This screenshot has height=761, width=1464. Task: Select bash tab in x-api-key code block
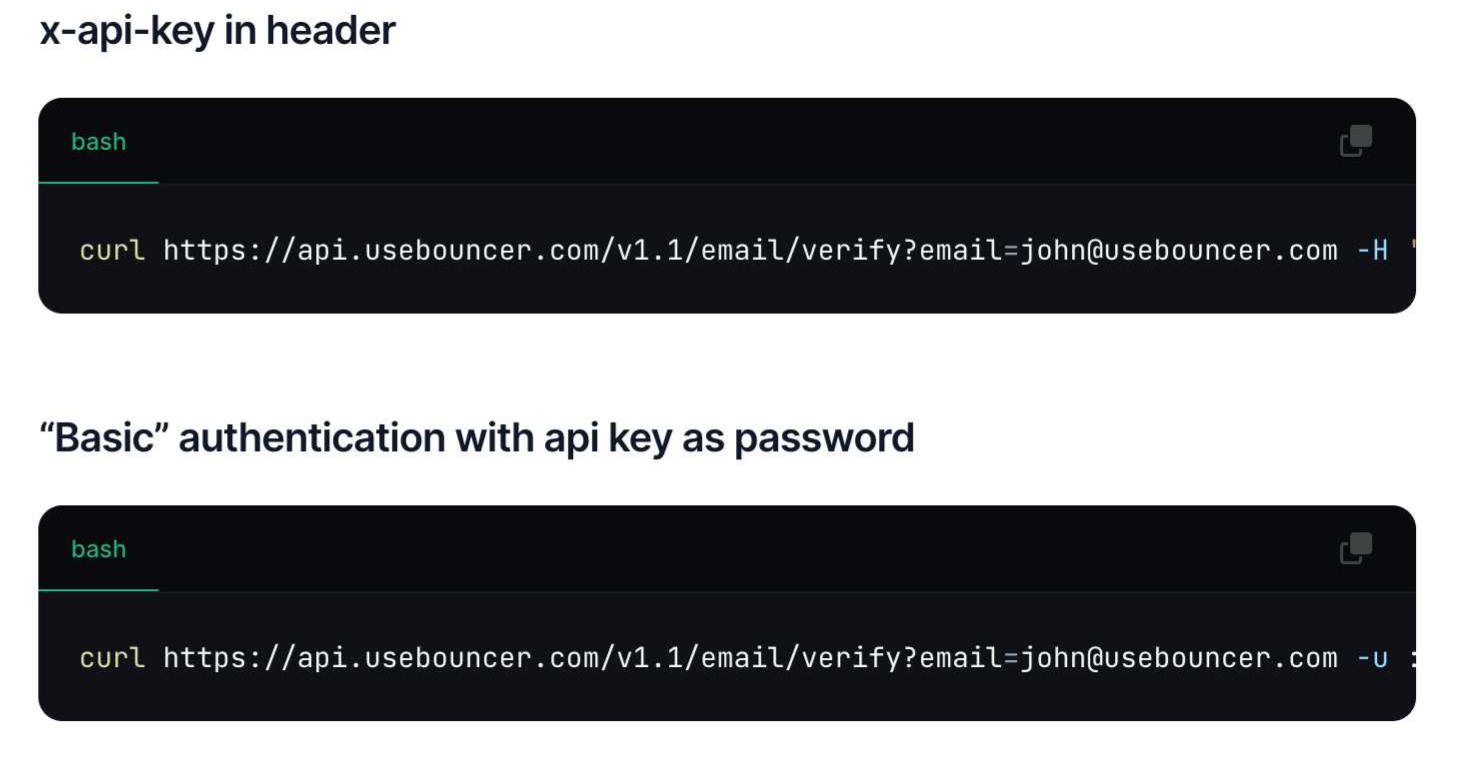coord(98,142)
